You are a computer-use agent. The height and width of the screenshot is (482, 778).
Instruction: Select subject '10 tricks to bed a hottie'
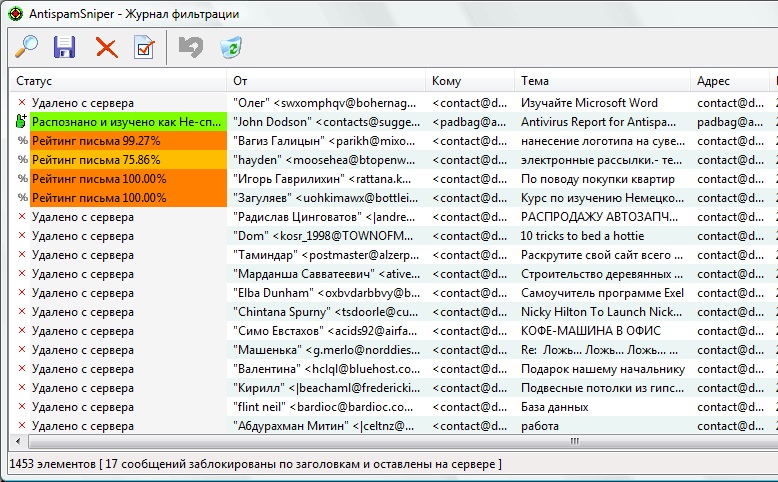pos(583,236)
